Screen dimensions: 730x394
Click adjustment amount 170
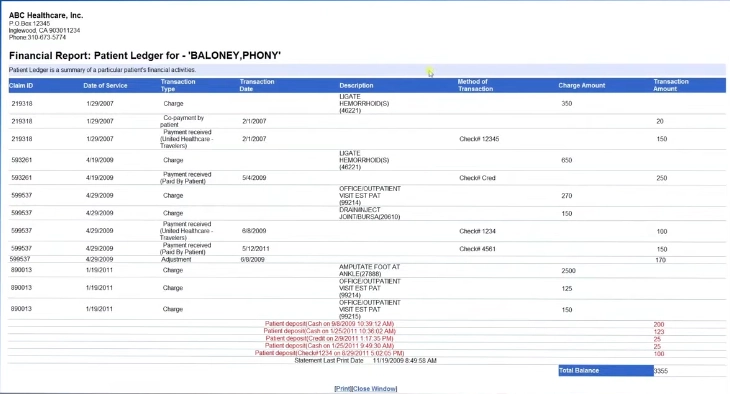pyautogui.click(x=661, y=260)
